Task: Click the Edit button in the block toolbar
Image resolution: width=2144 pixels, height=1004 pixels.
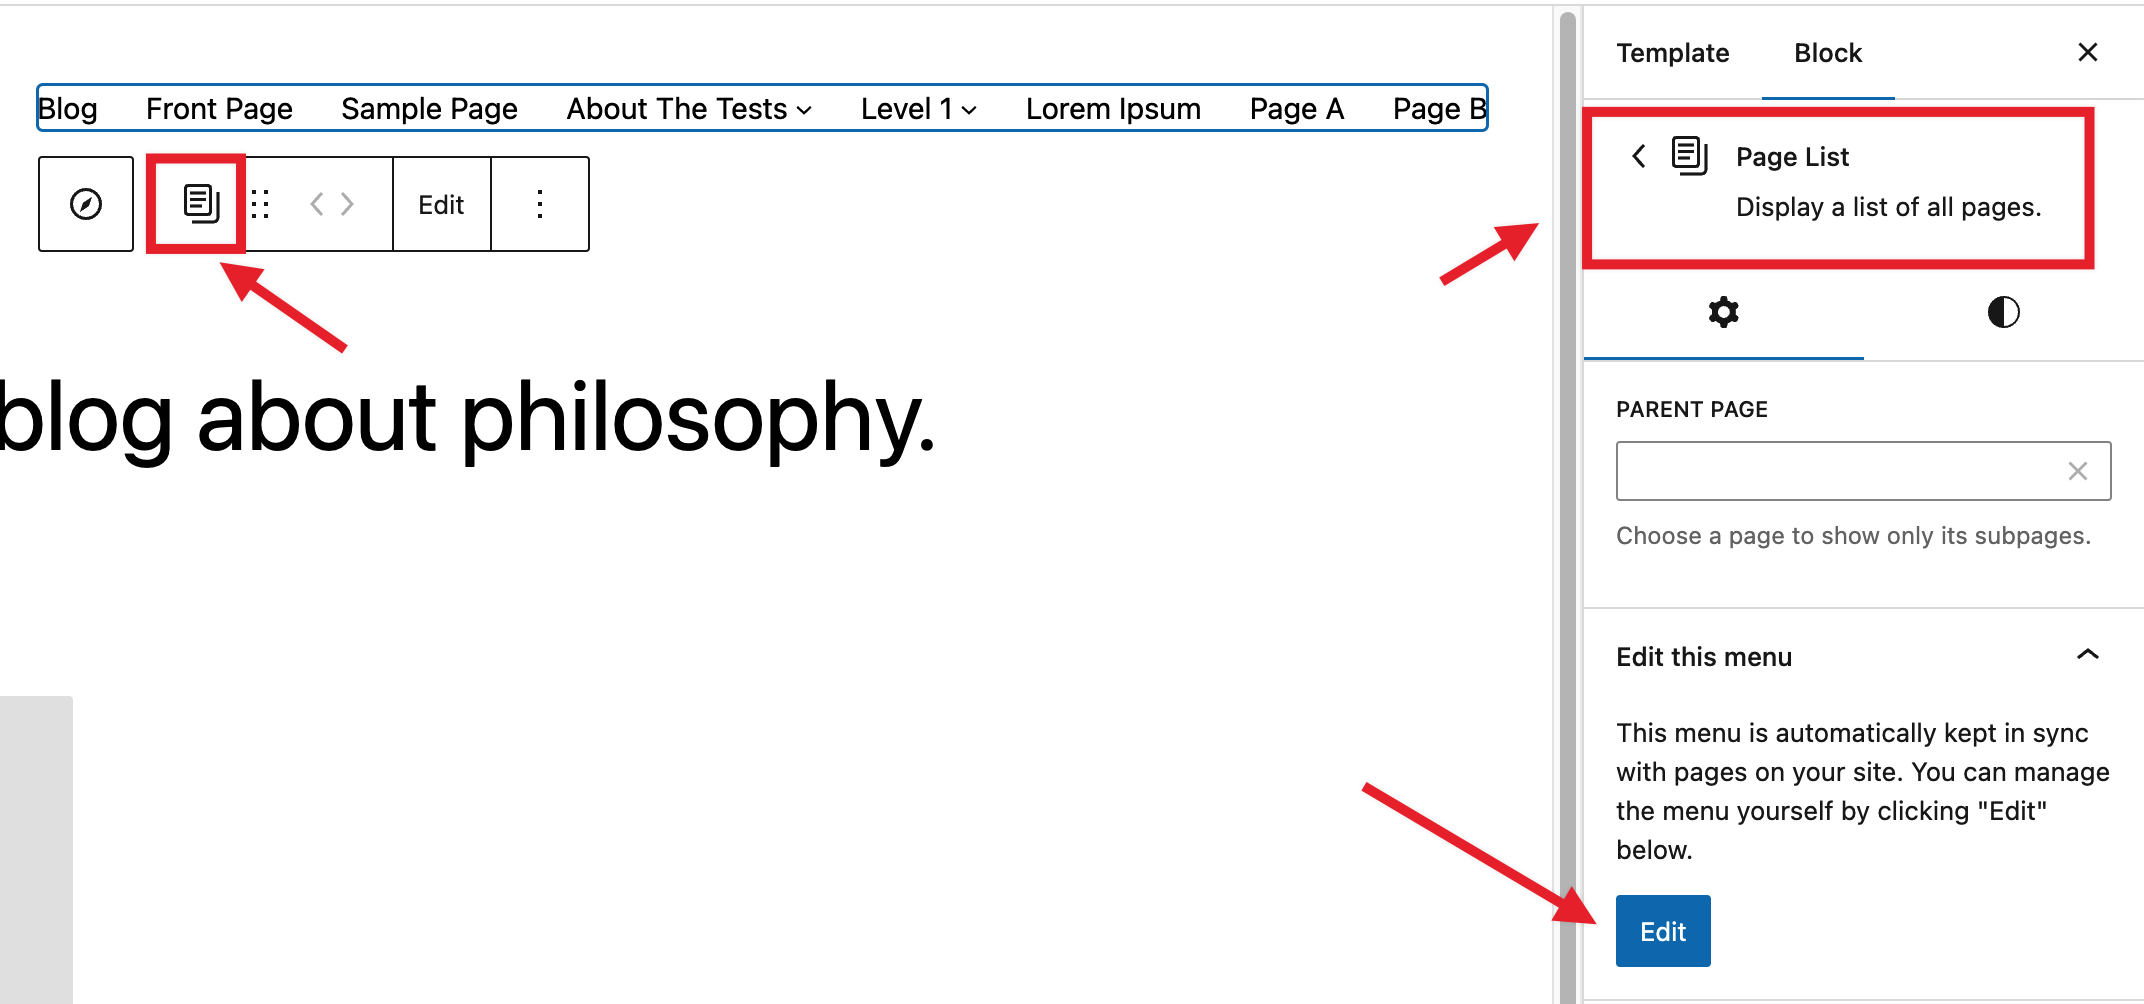Action: [441, 203]
